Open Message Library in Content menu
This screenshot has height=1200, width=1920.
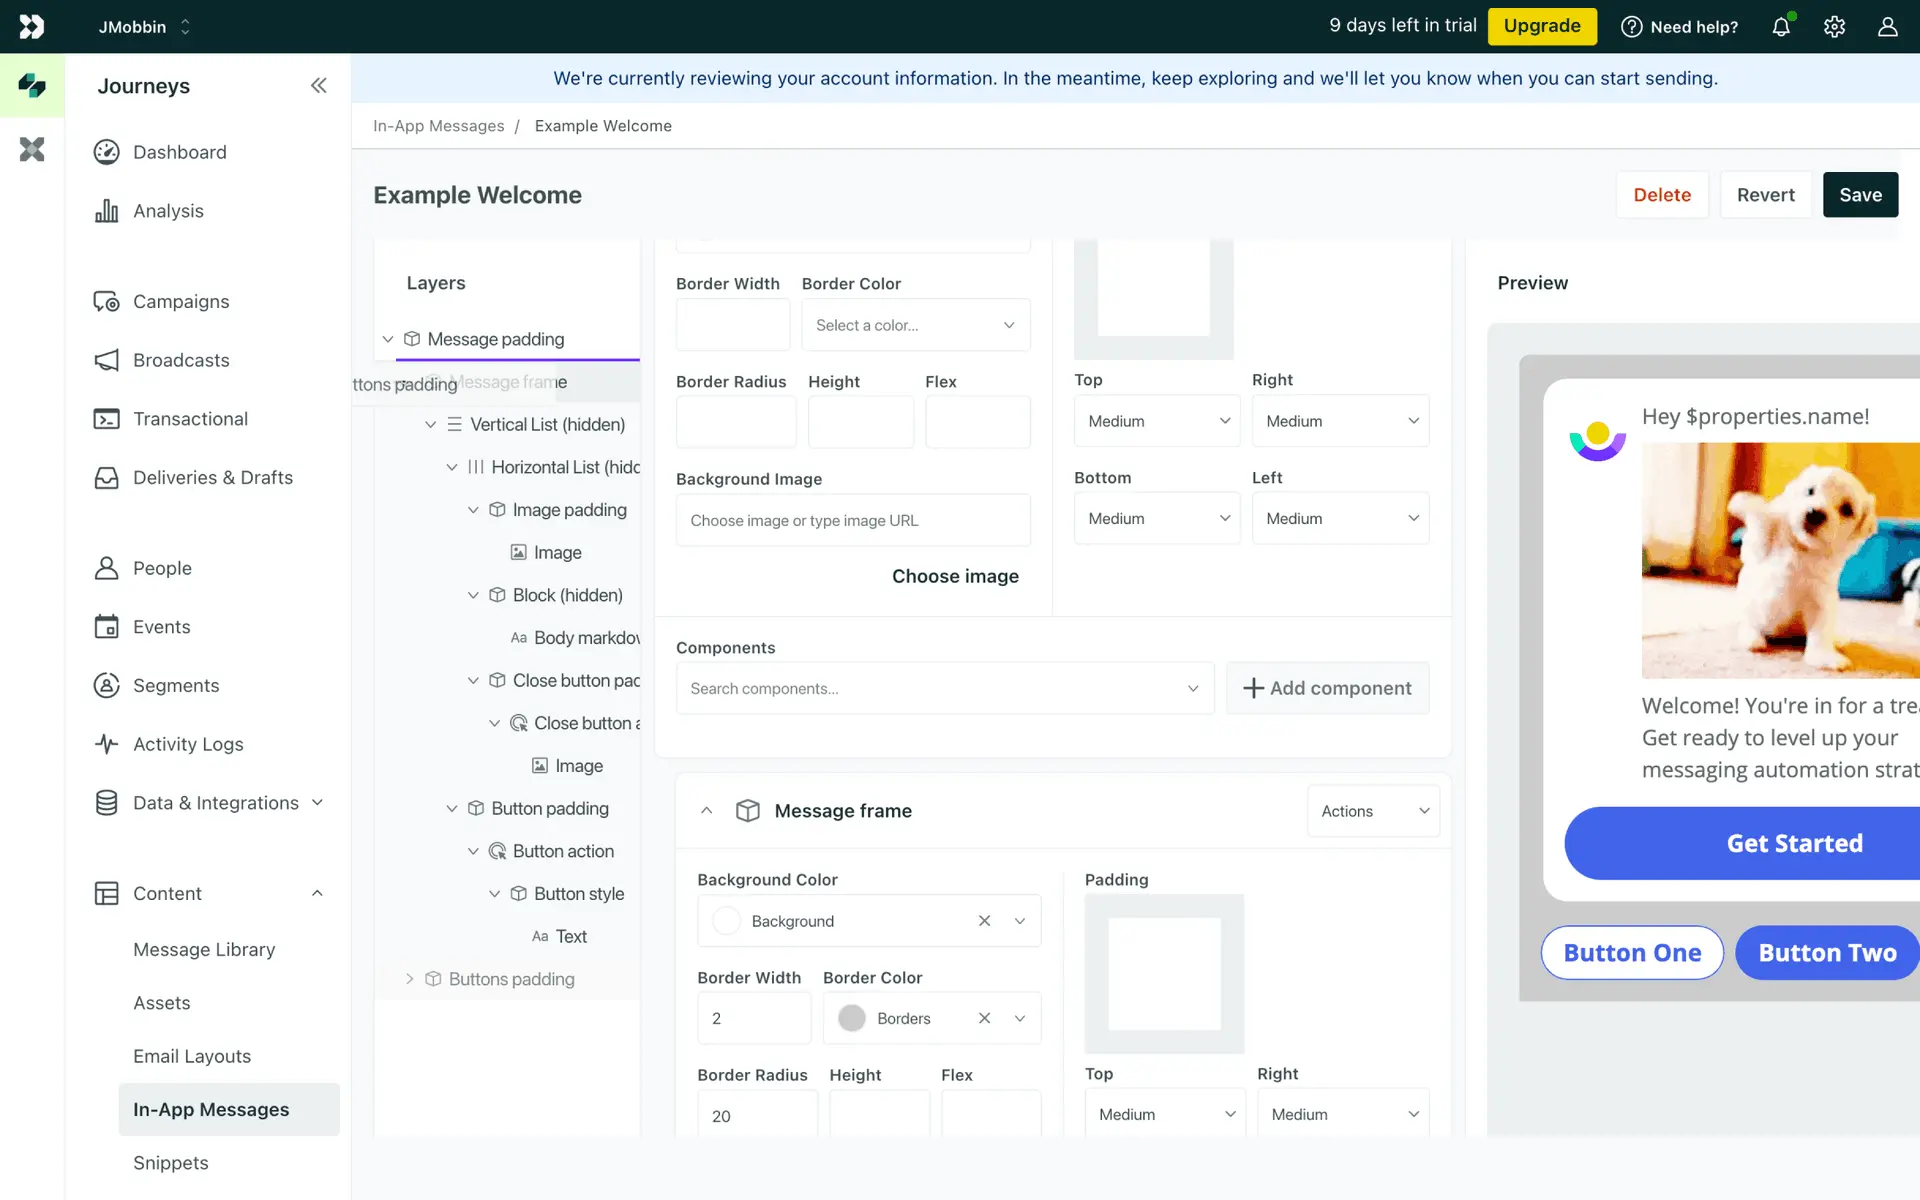pyautogui.click(x=204, y=949)
